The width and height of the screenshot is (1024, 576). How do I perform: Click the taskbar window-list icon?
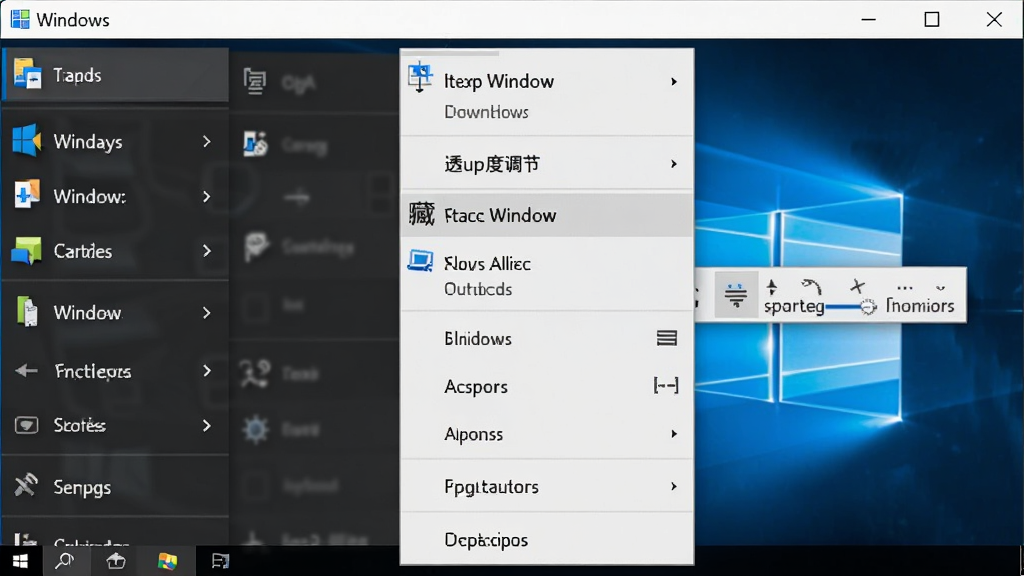221,561
